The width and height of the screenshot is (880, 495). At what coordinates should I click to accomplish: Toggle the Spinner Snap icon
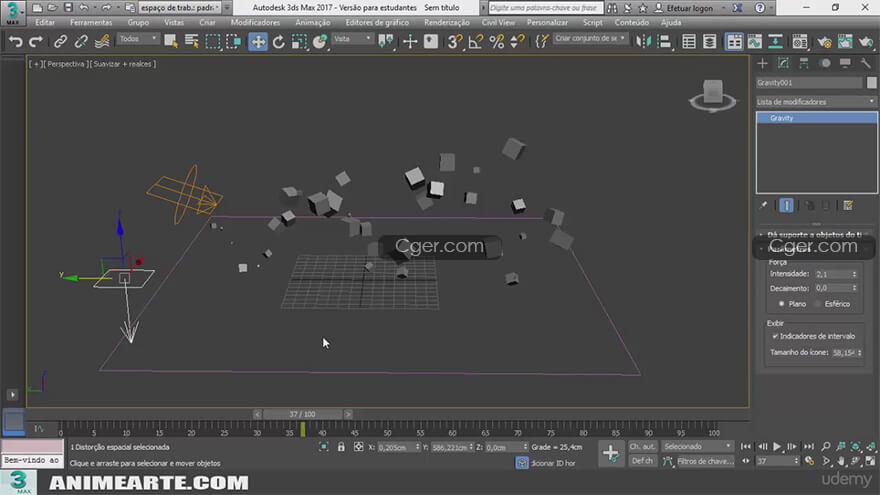click(x=517, y=42)
